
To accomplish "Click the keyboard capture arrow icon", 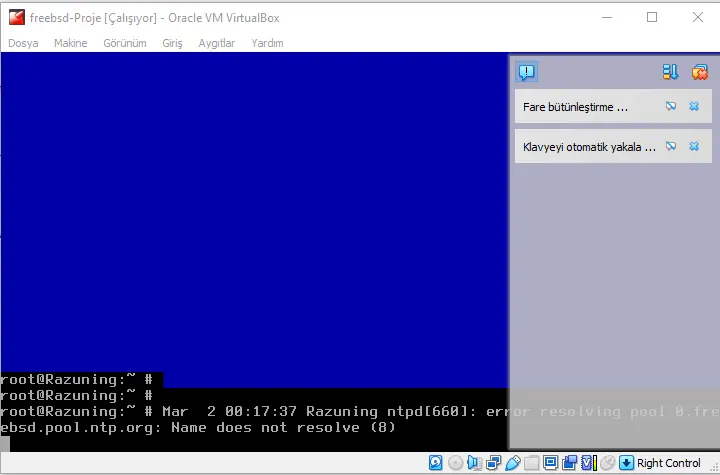I will click(626, 463).
